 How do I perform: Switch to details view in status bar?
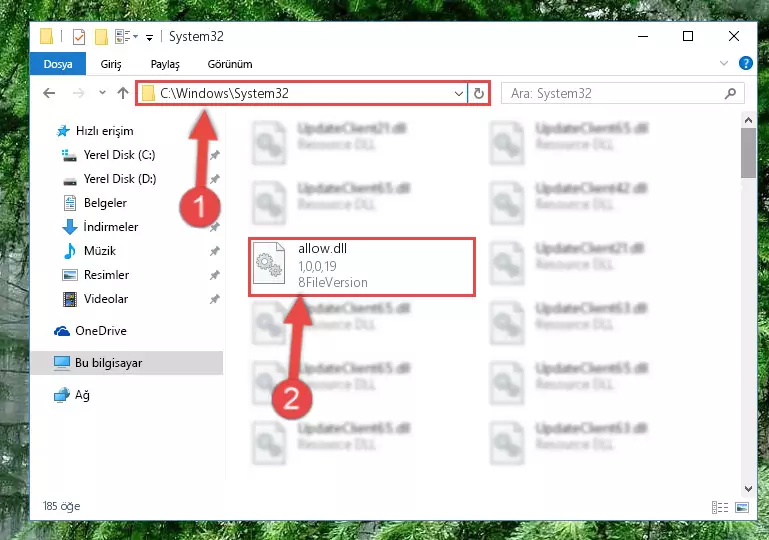tap(719, 507)
